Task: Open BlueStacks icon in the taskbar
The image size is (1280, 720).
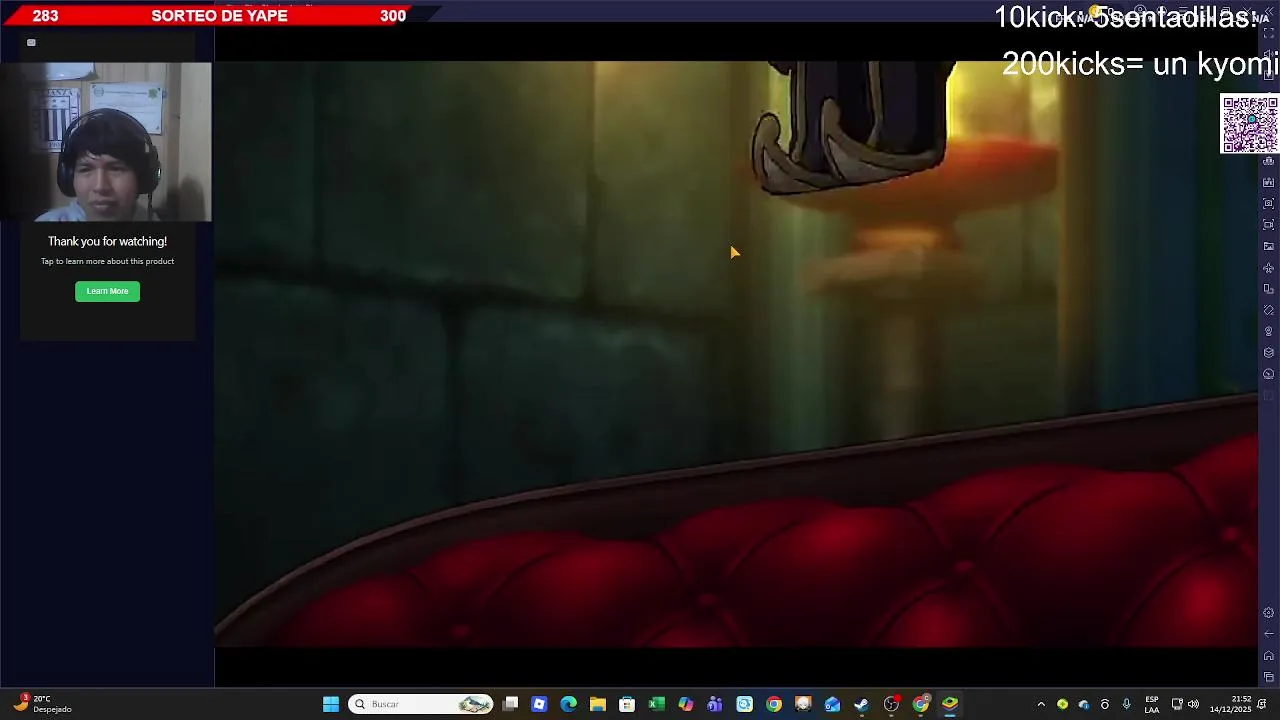Action: (949, 704)
